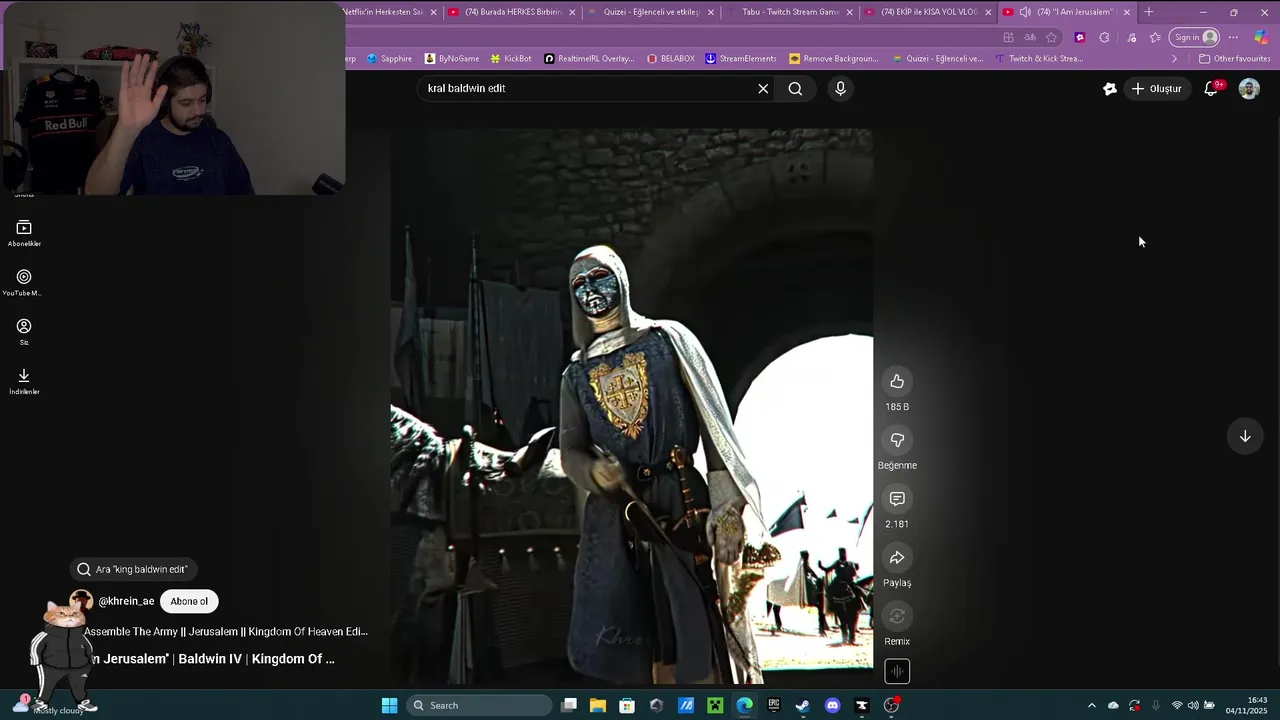Open ByNoGame bookmark
The height and width of the screenshot is (720, 1280).
click(452, 58)
